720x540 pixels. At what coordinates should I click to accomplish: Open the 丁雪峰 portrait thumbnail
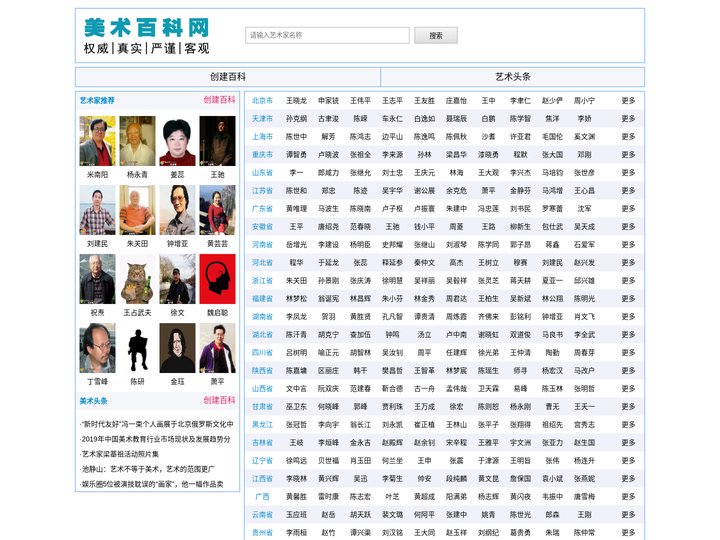97,348
